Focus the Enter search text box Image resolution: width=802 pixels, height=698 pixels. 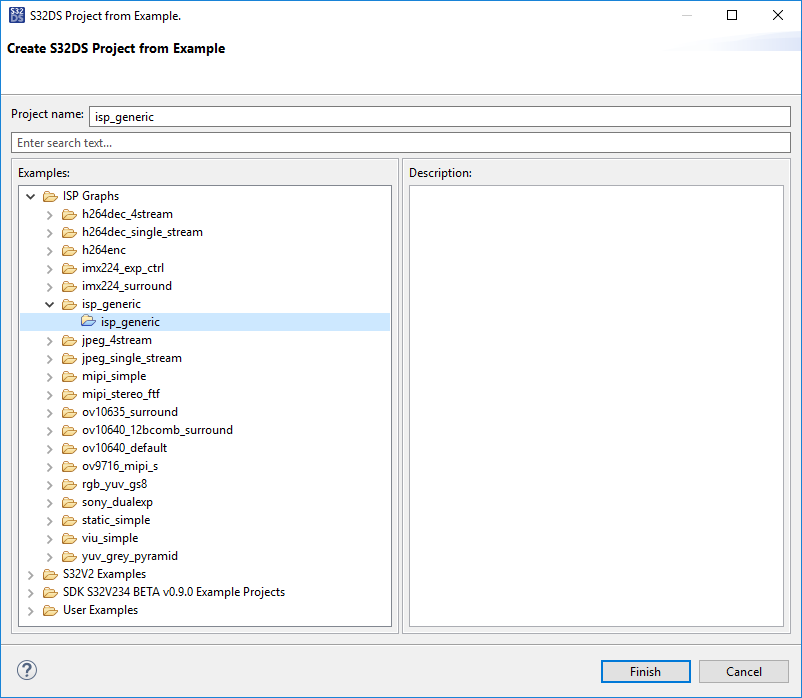400,143
